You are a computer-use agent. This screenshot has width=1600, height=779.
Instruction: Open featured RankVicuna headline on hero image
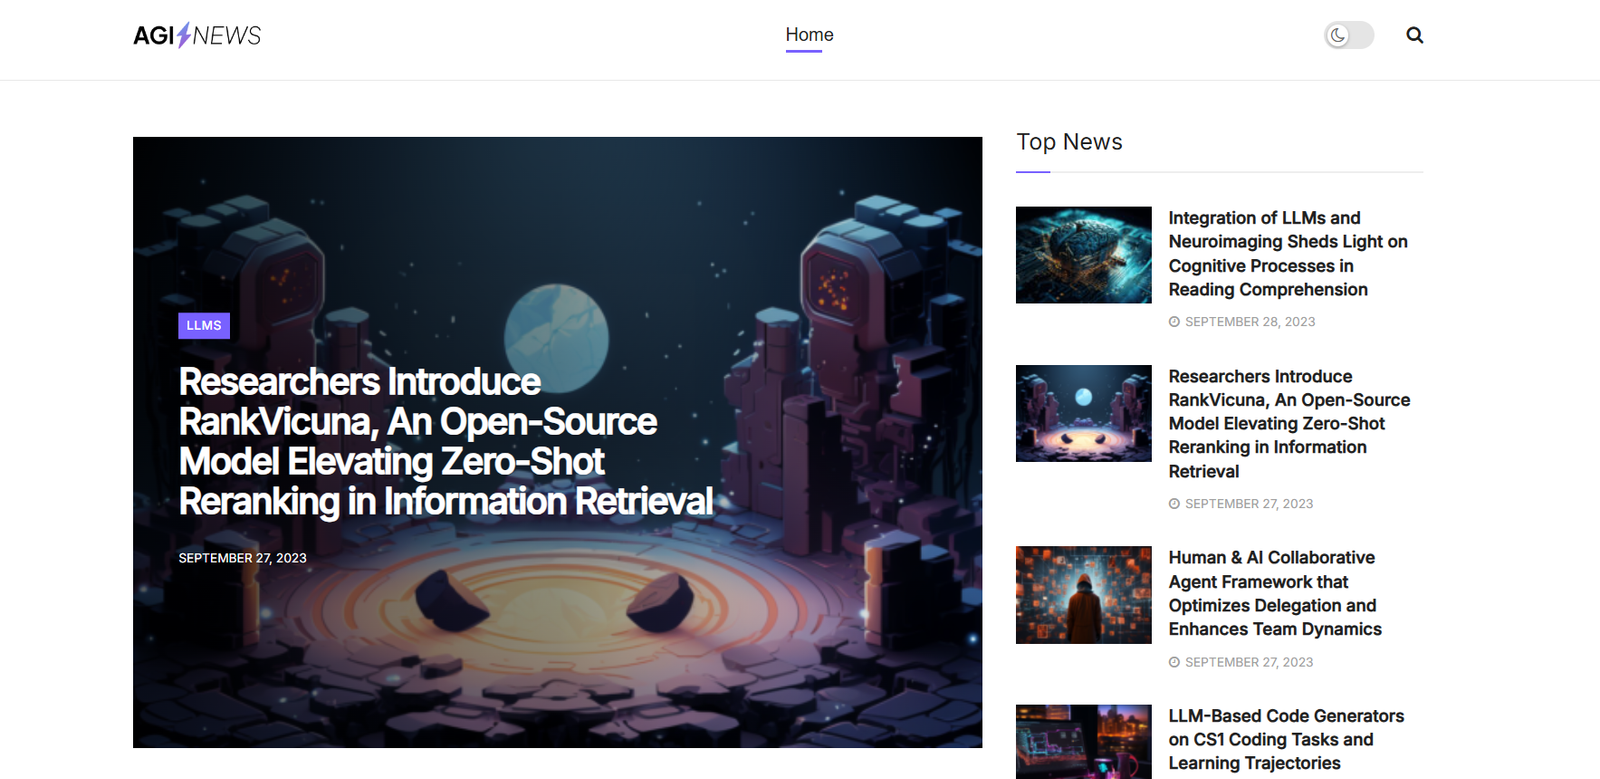click(446, 441)
